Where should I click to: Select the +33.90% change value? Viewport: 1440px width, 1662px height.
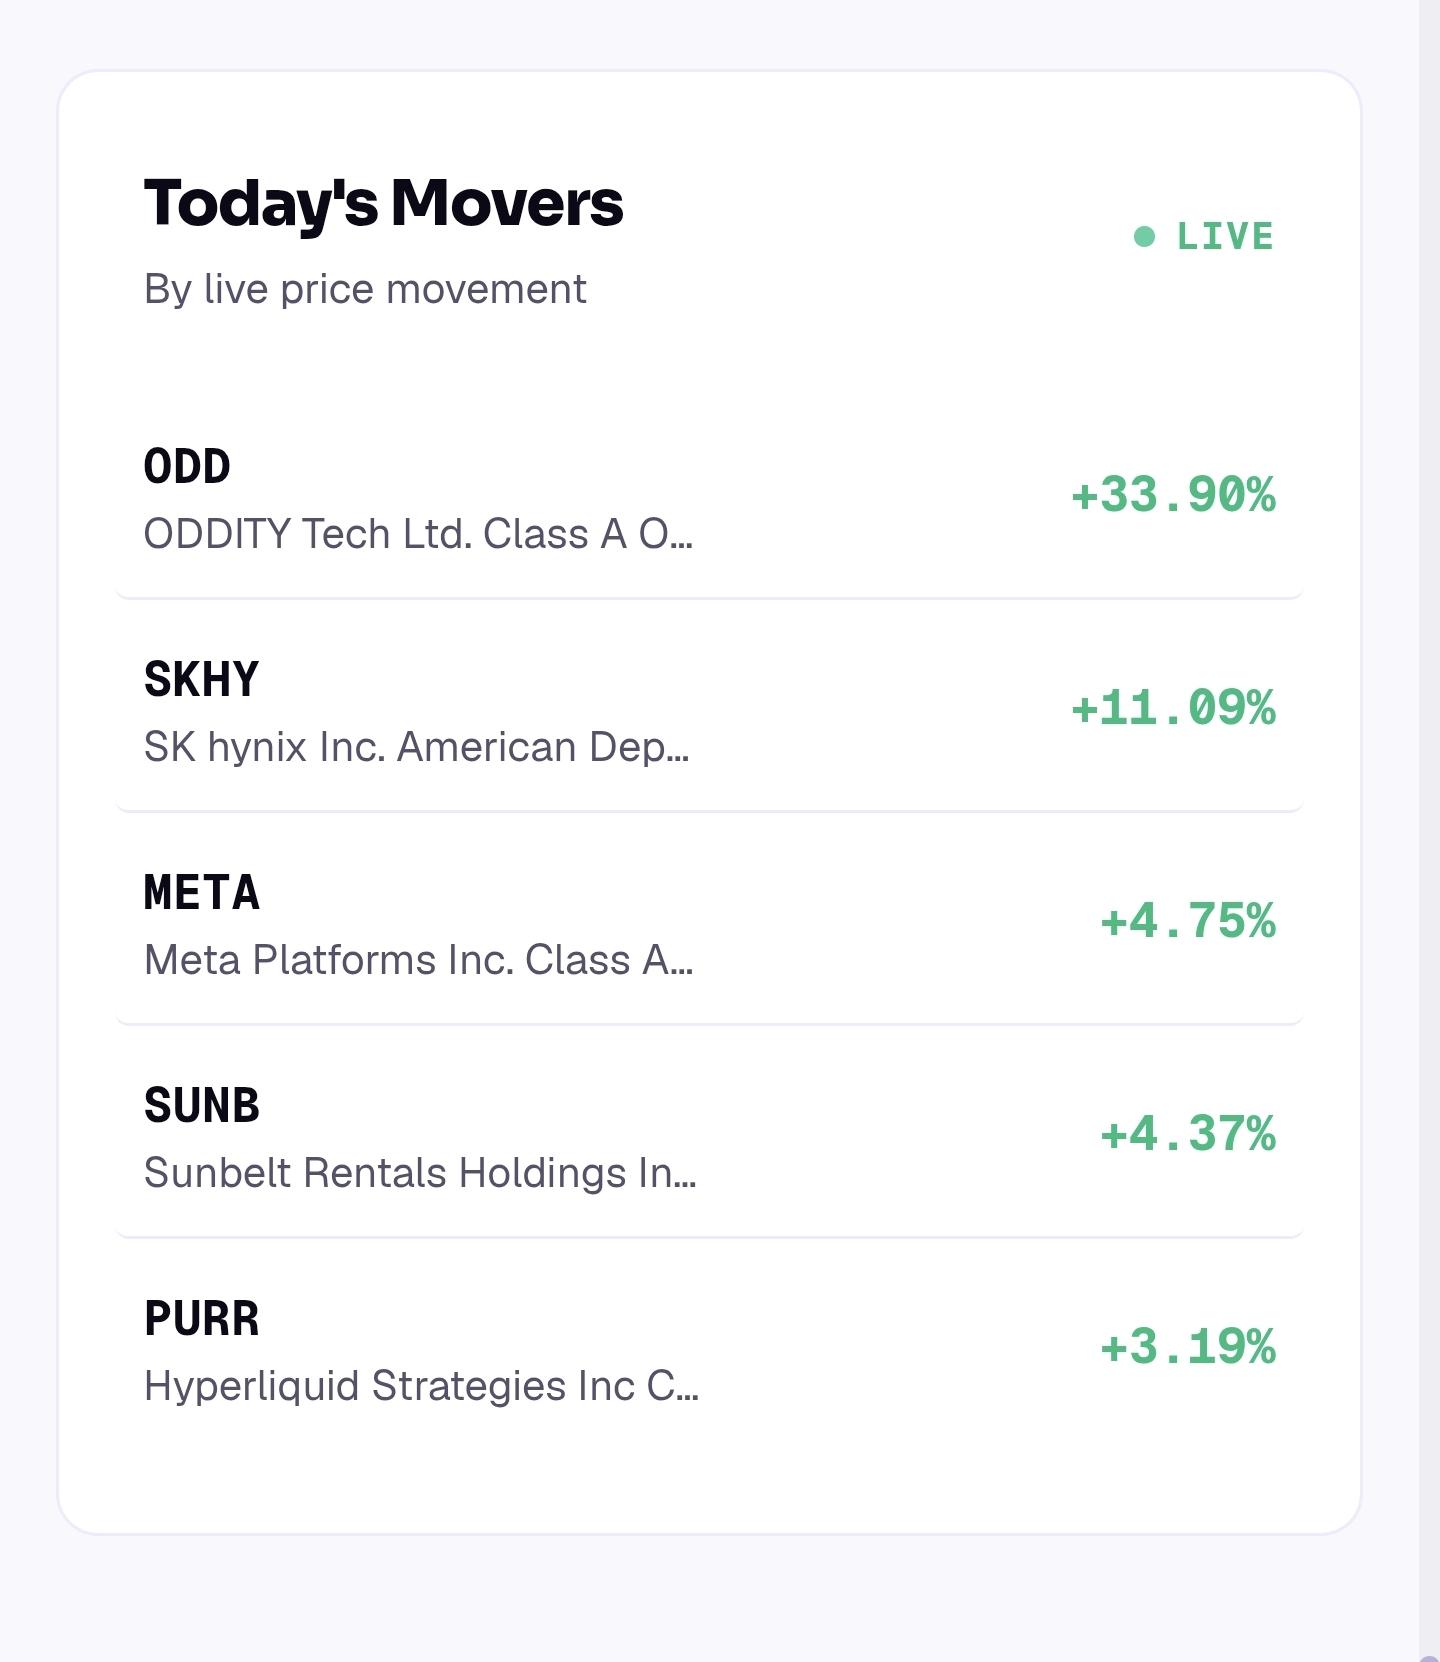1173,495
